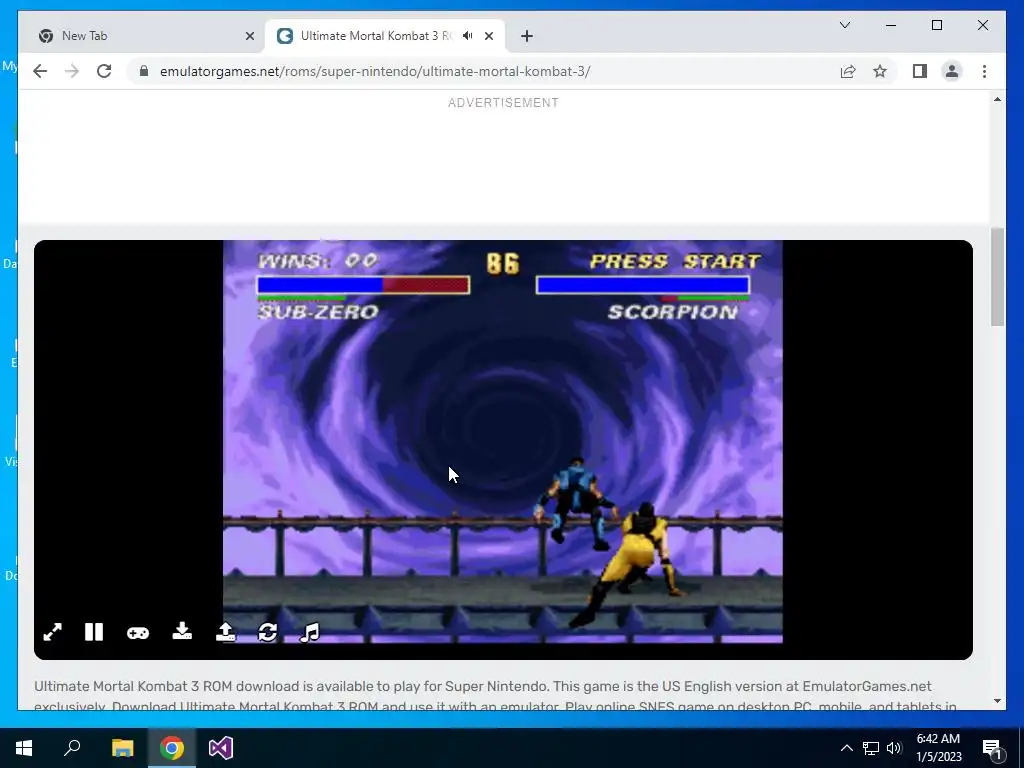Close the New Tab tab
This screenshot has height=768, width=1024.
(249, 36)
